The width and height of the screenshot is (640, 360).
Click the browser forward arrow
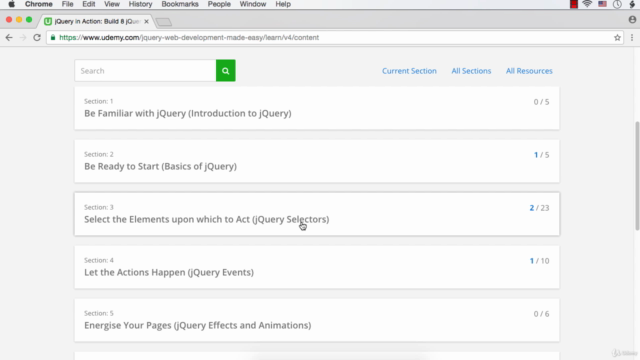pyautogui.click(x=23, y=38)
